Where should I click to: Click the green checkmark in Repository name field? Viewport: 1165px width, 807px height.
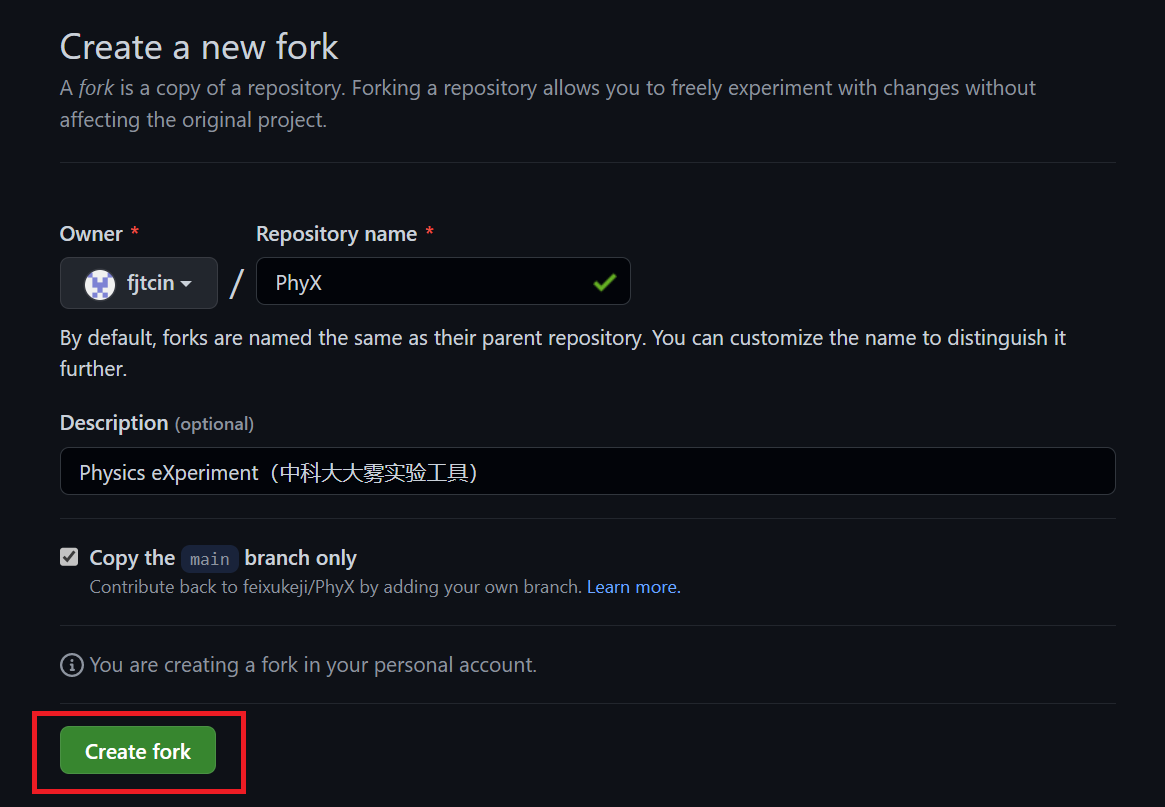click(x=605, y=282)
